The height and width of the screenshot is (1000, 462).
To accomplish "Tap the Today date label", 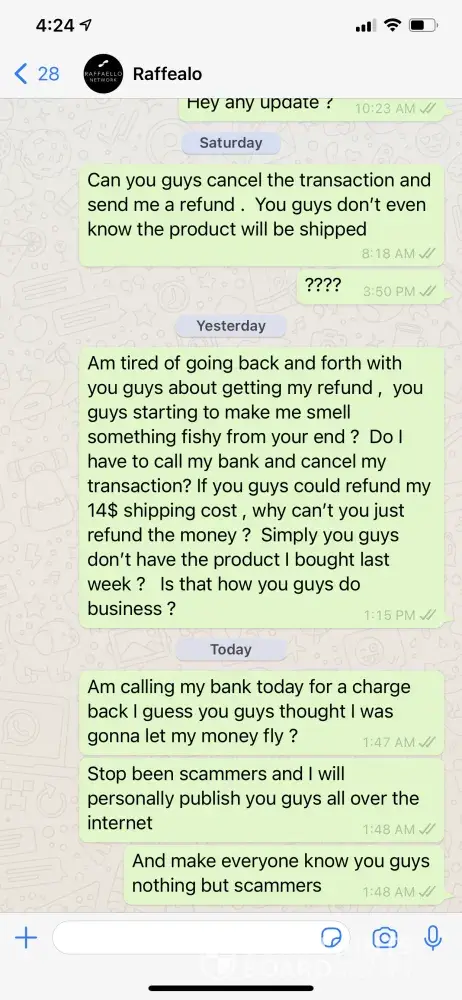I will click(x=231, y=650).
